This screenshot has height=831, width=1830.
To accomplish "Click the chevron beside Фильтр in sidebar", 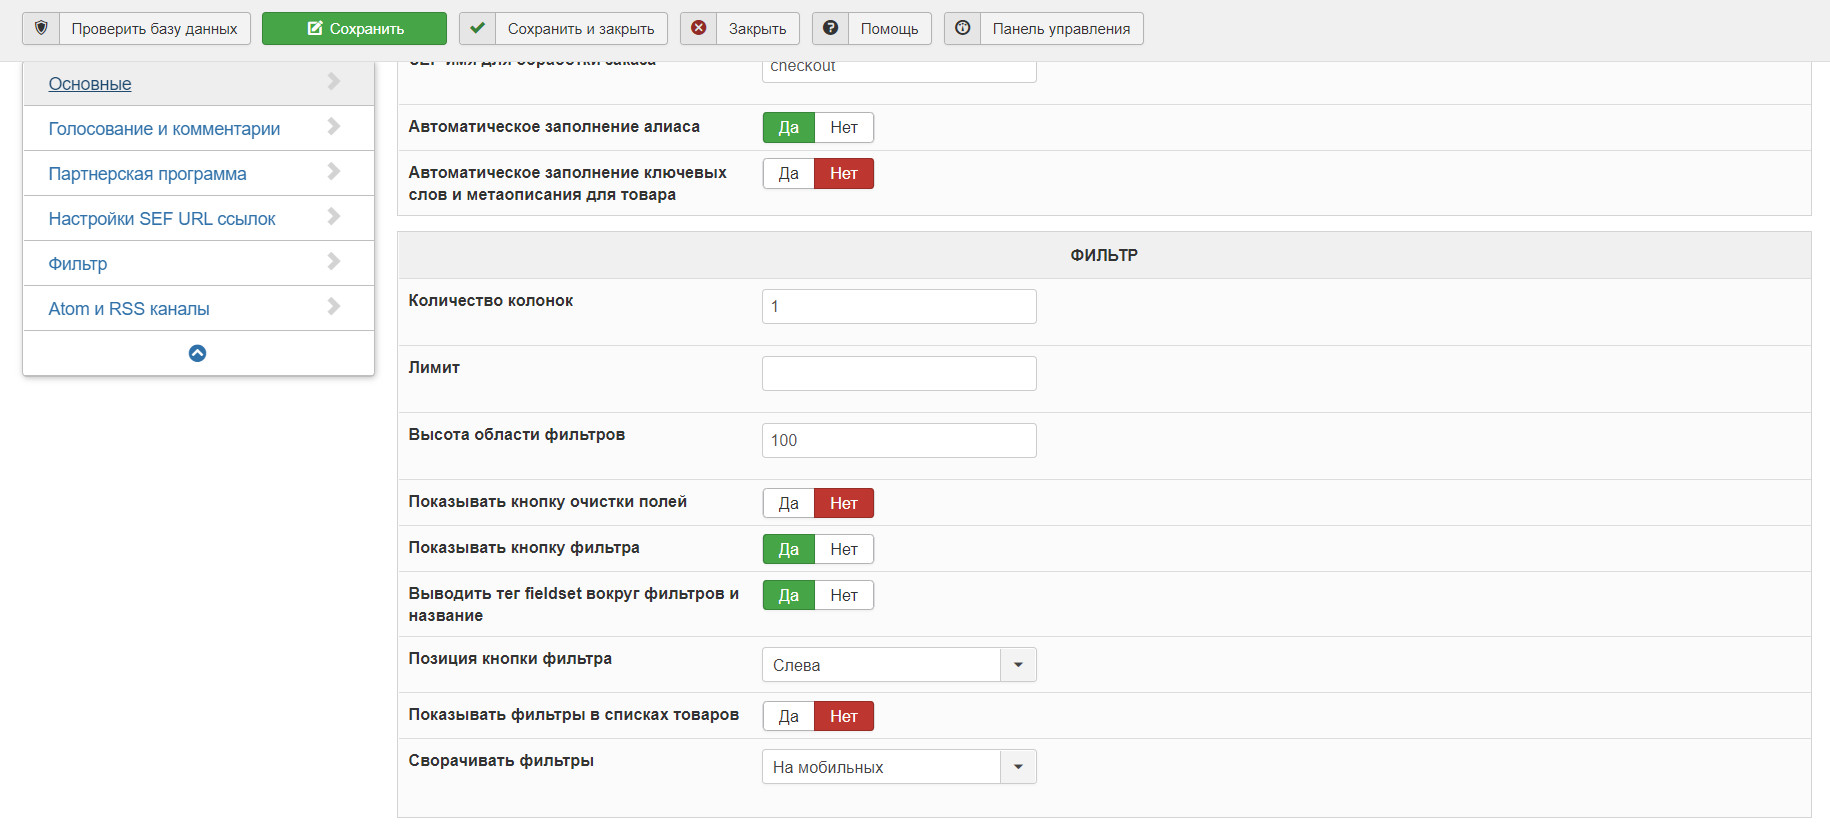I will 334,262.
